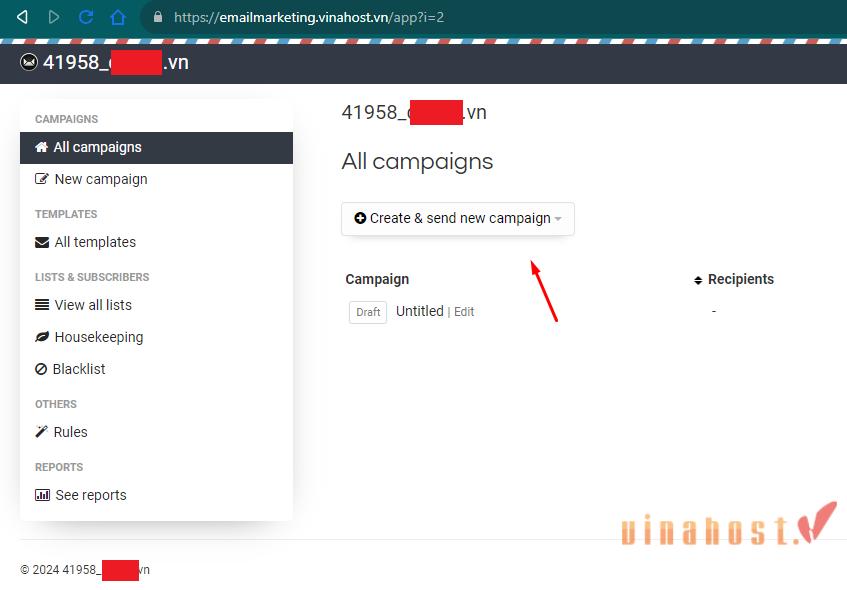Click the plus icon on Create campaign button
The image size is (847, 590).
tap(360, 218)
